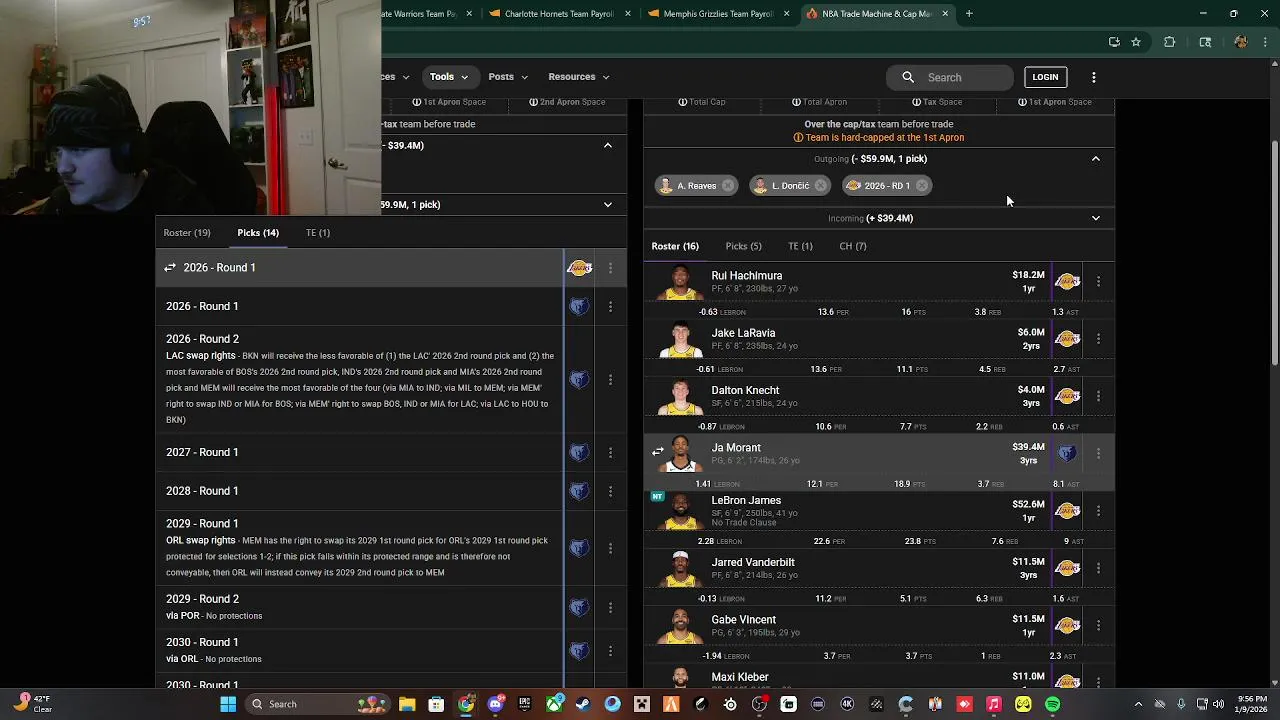
Task: Open options for 2030 Round 1 via ORL pick
Action: 610,650
